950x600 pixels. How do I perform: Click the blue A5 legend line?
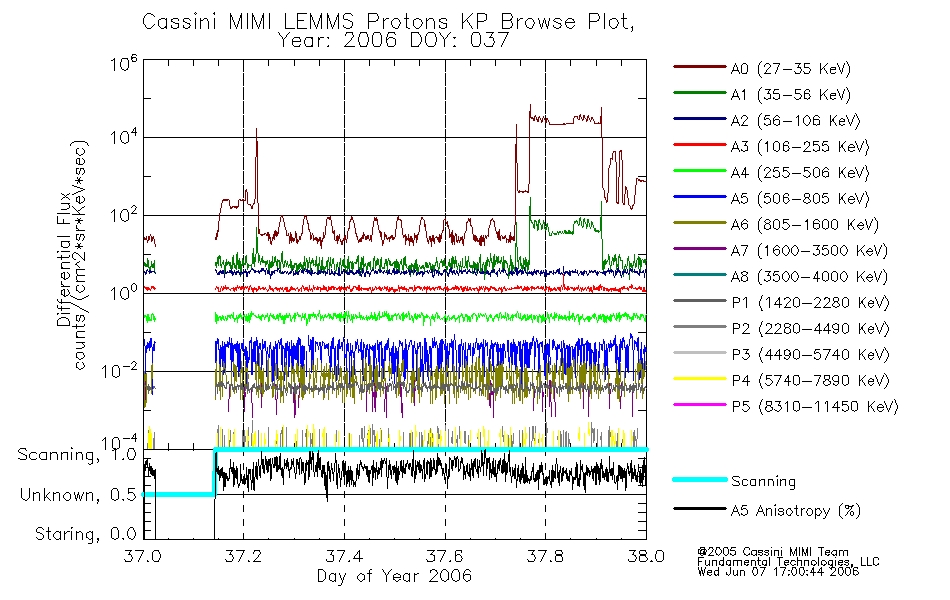click(x=699, y=197)
